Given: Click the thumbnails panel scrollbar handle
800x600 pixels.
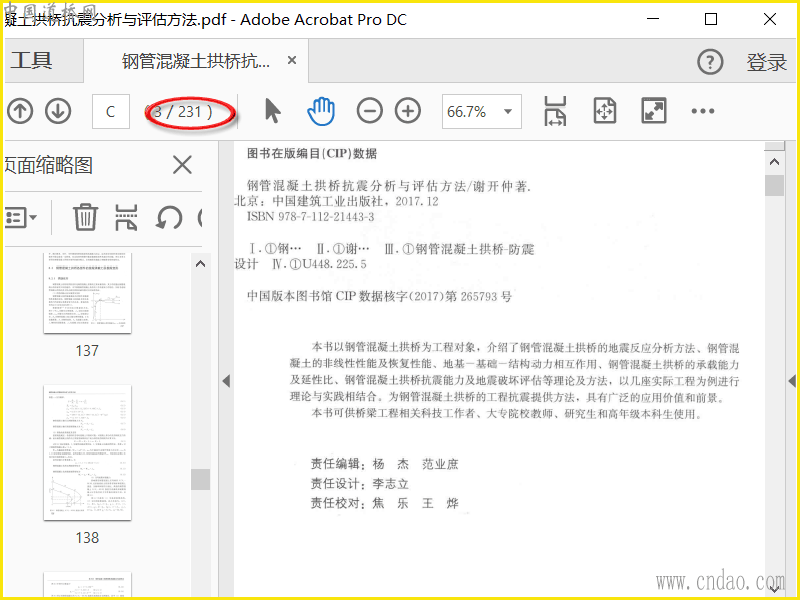Looking at the screenshot, I should click(201, 479).
